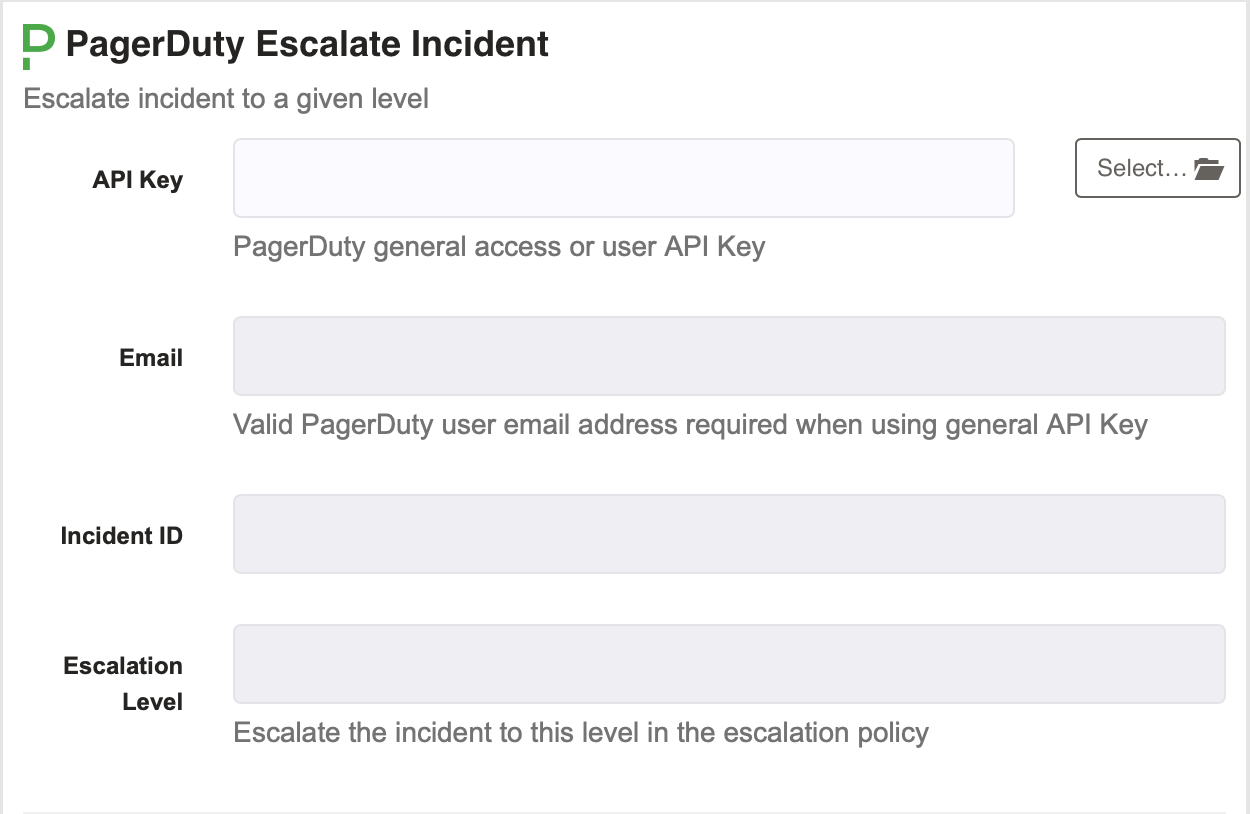The width and height of the screenshot is (1250, 814).
Task: Click the Incident ID field label
Action: [x=122, y=536]
